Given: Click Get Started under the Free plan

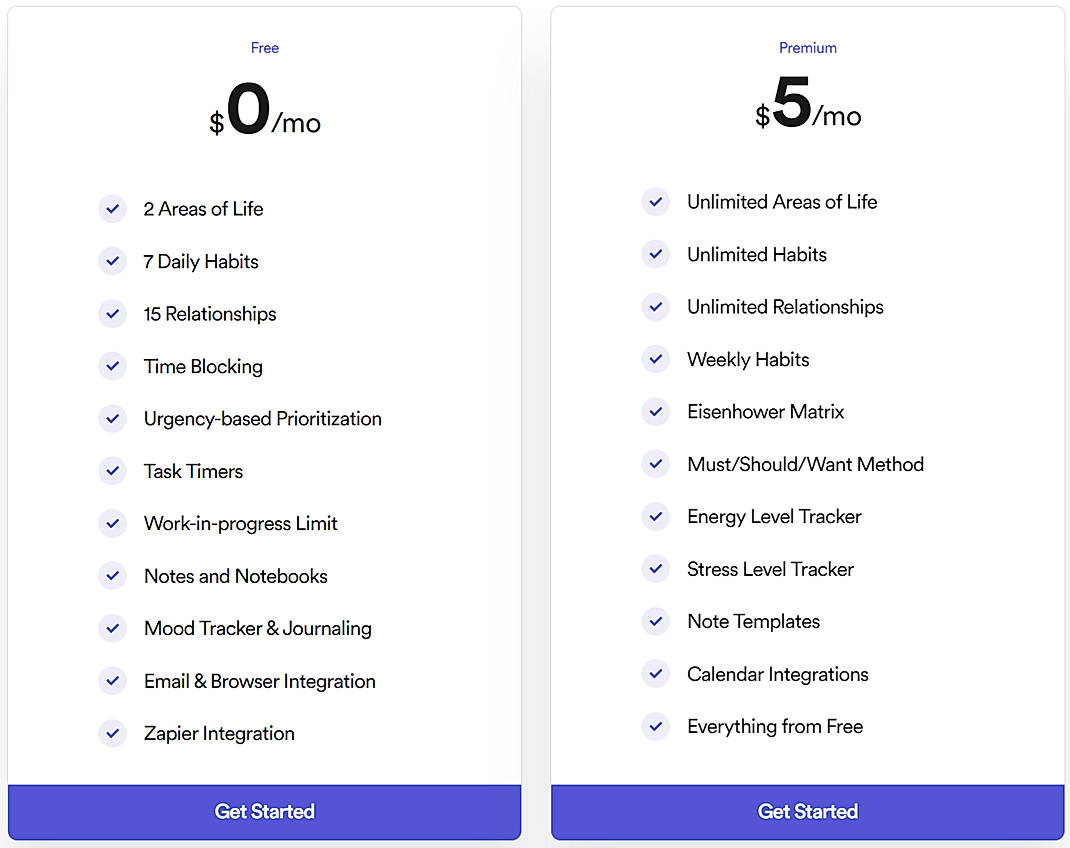Looking at the screenshot, I should coord(264,811).
